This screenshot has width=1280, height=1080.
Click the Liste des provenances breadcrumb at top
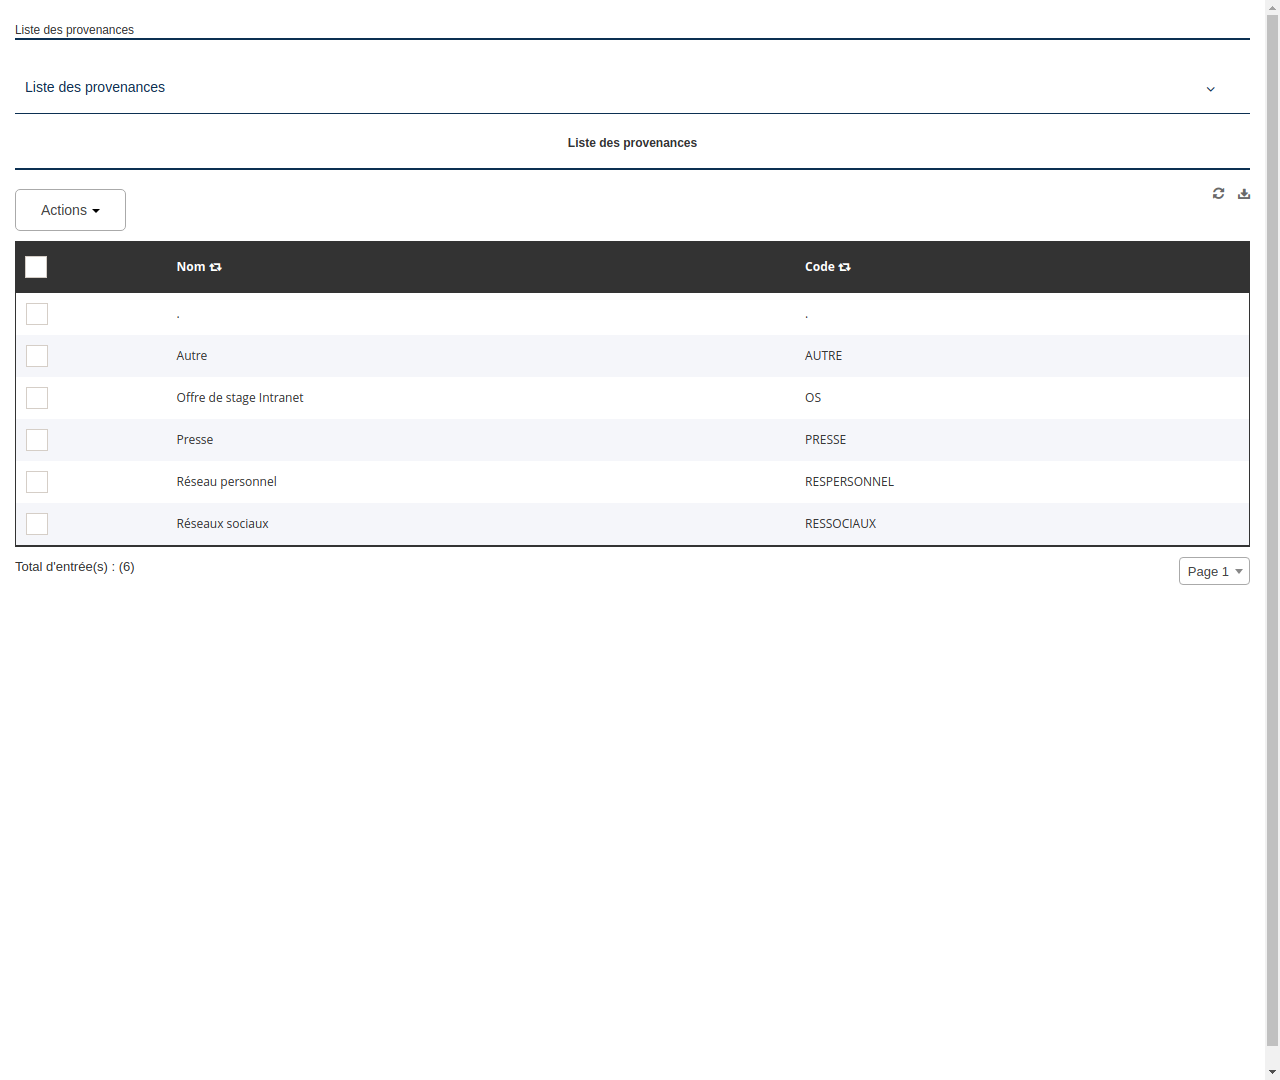click(74, 30)
